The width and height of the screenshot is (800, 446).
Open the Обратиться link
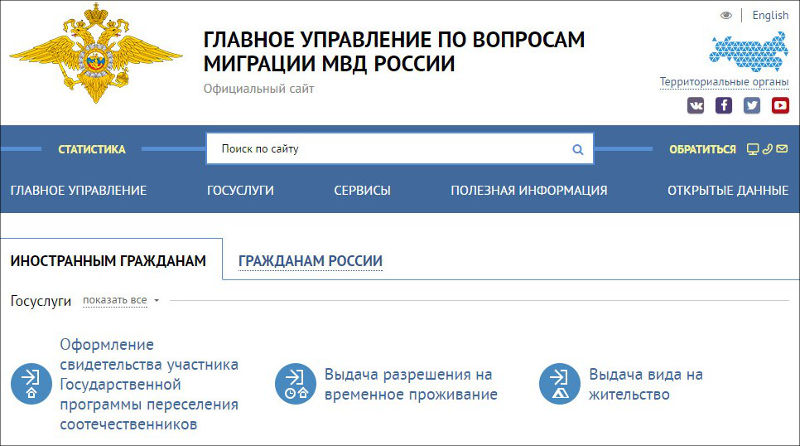click(703, 150)
